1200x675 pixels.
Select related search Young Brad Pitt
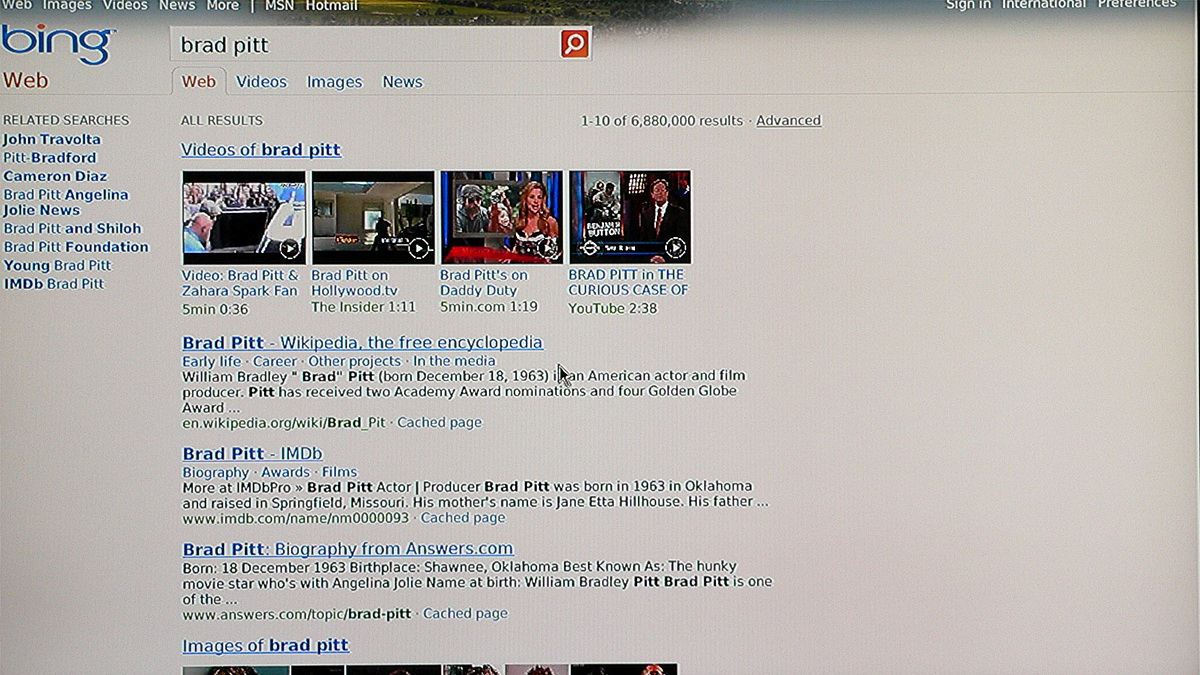pos(57,266)
